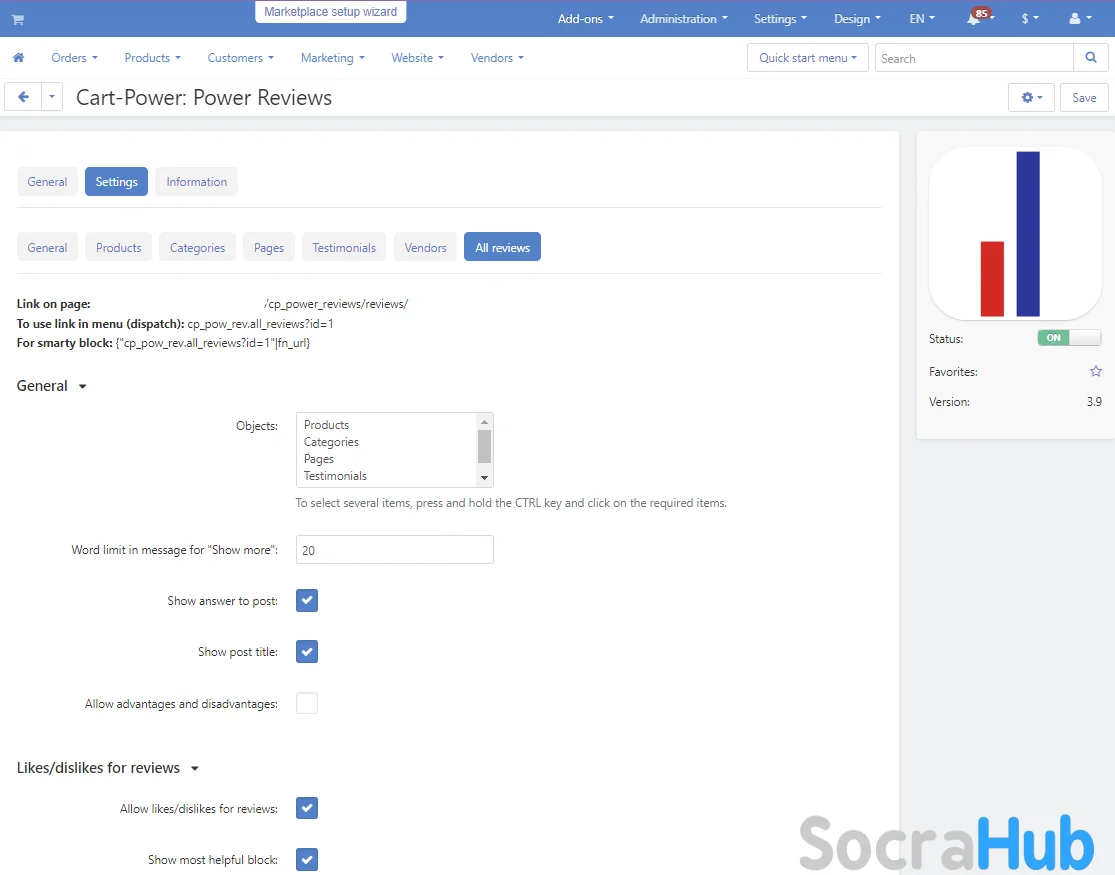Click the Save button
The image size is (1115, 875).
point(1084,97)
